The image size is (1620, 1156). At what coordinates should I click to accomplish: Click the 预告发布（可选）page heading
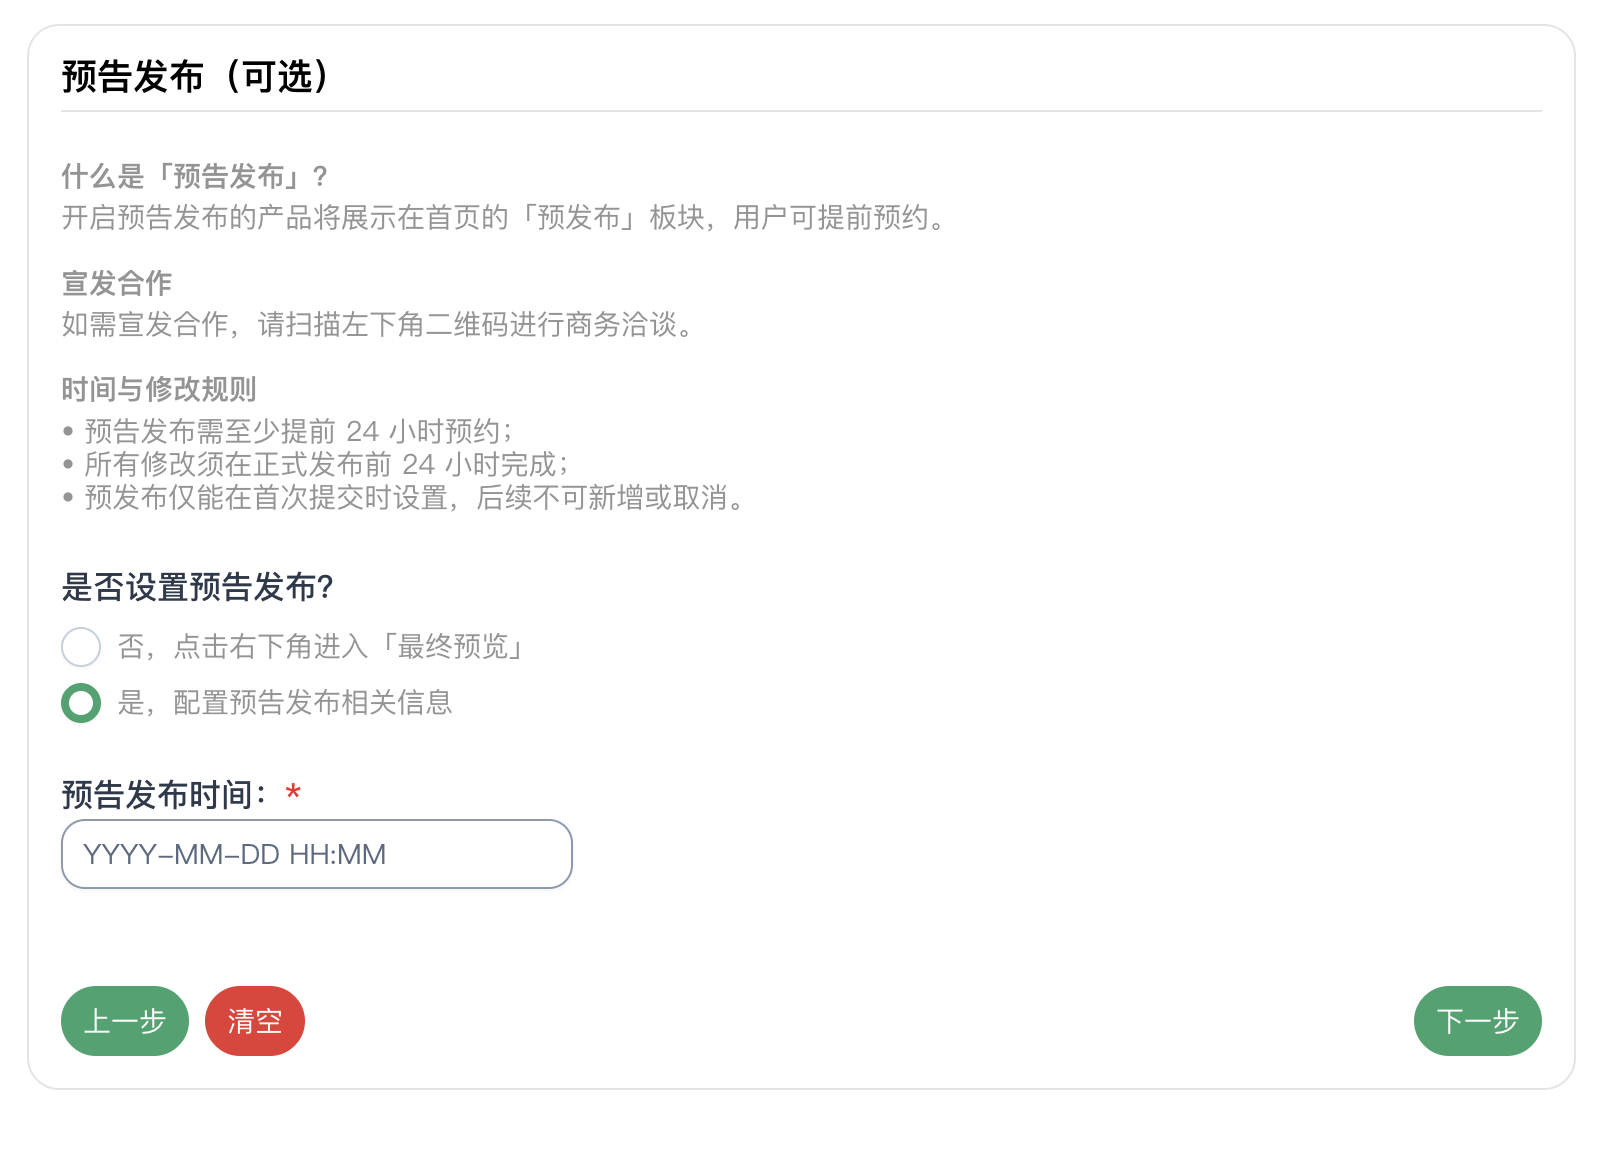pos(196,74)
